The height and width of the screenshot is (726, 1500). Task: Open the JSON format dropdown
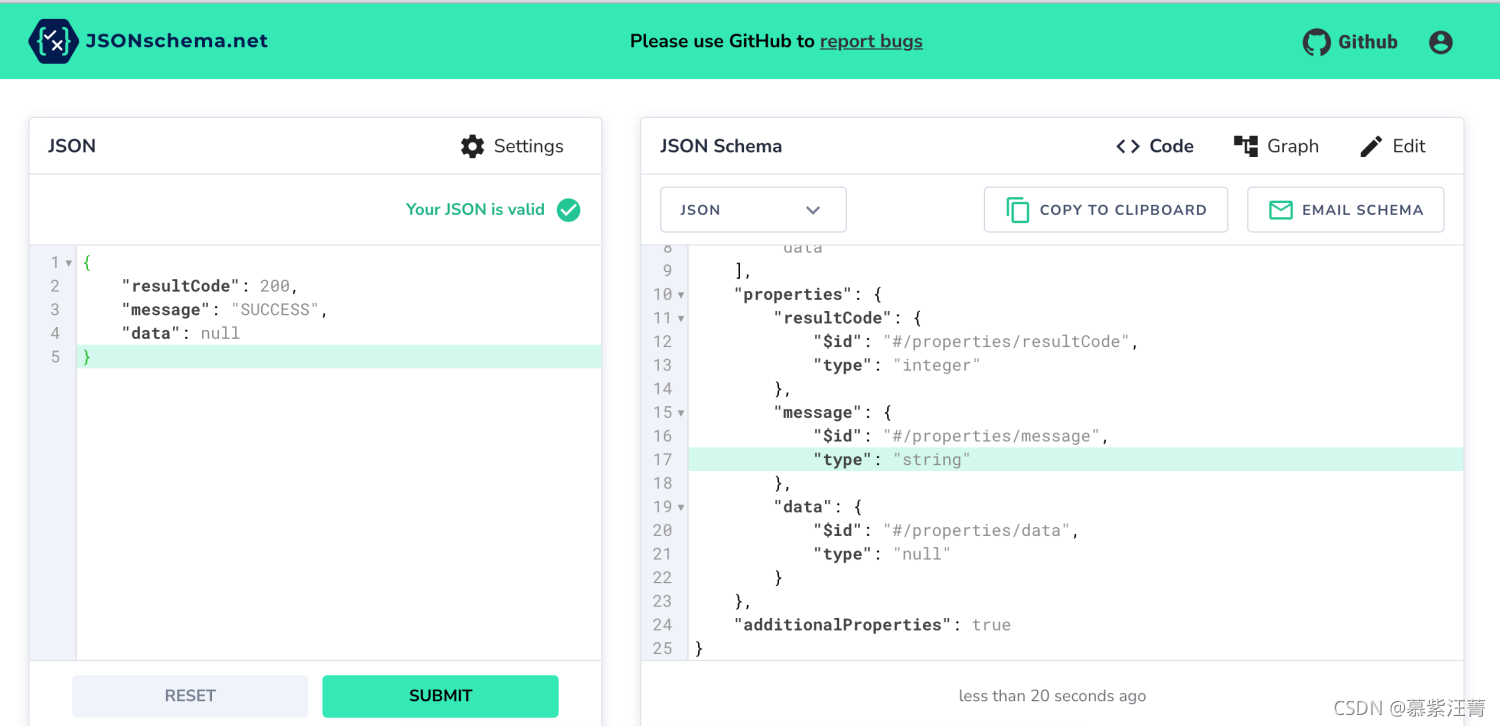(753, 210)
